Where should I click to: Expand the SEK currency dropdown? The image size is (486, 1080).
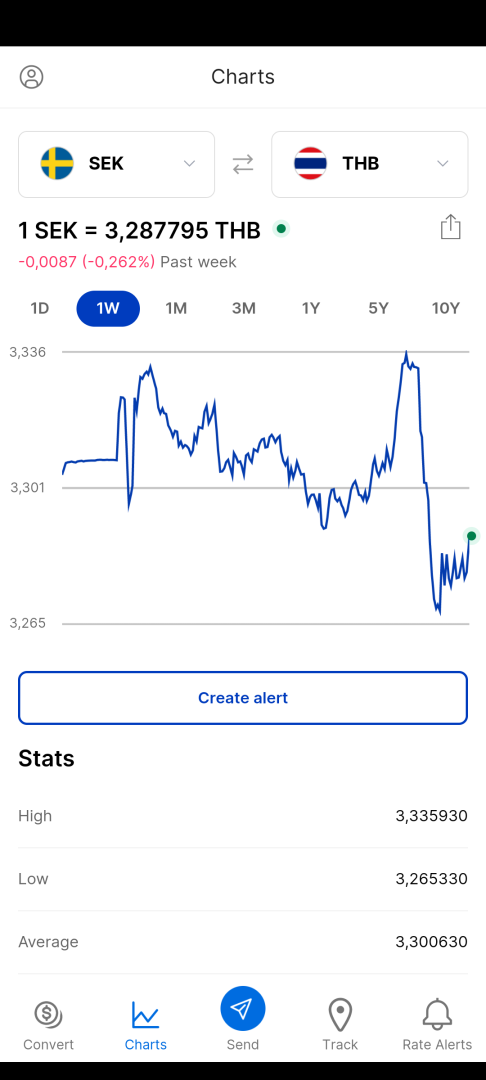click(x=189, y=163)
